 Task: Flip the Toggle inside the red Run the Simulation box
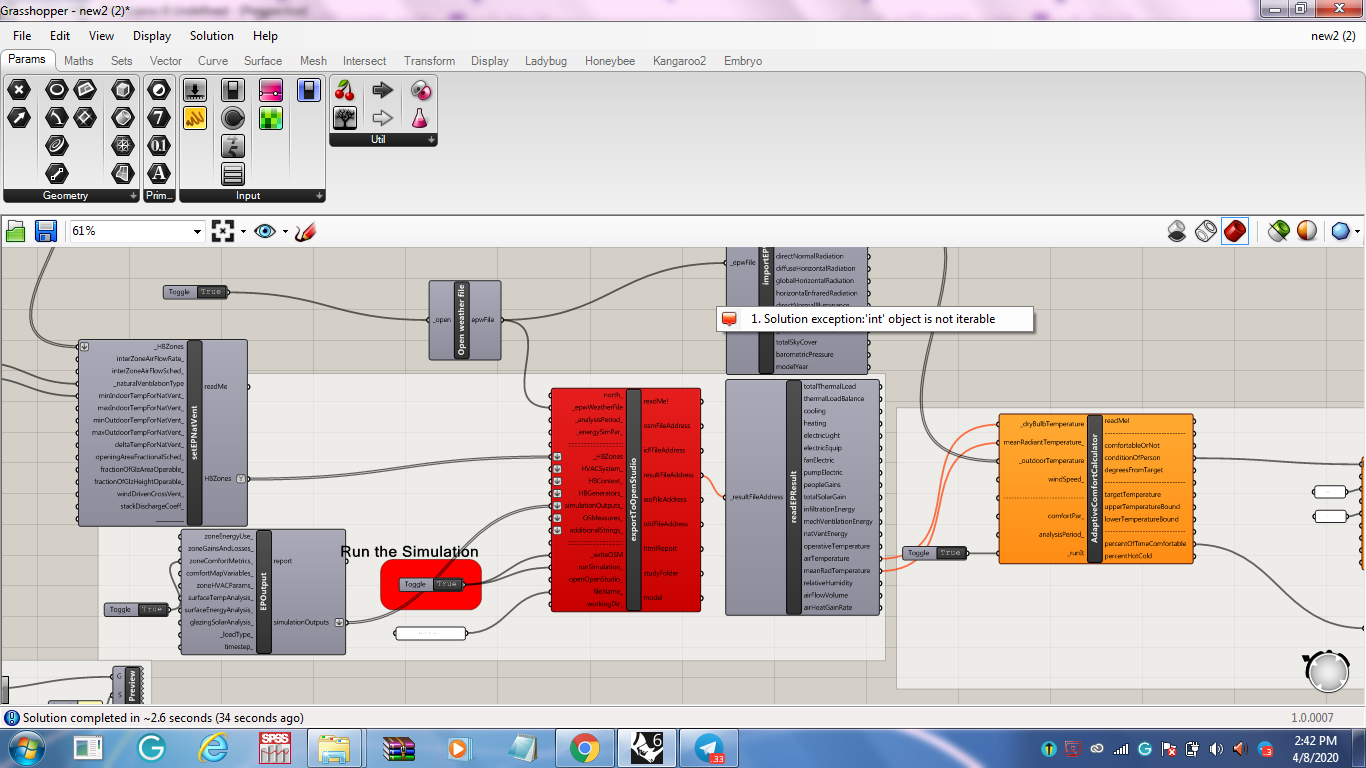coord(431,584)
